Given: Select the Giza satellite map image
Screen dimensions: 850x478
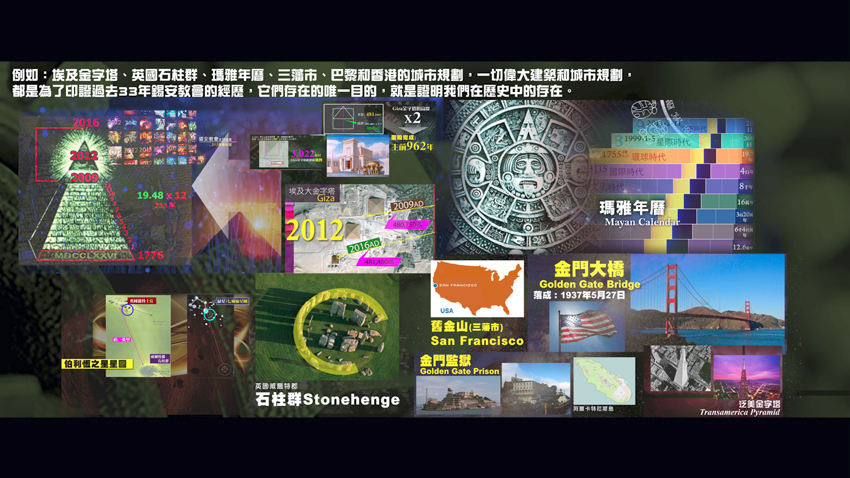Looking at the screenshot, I should (x=360, y=228).
